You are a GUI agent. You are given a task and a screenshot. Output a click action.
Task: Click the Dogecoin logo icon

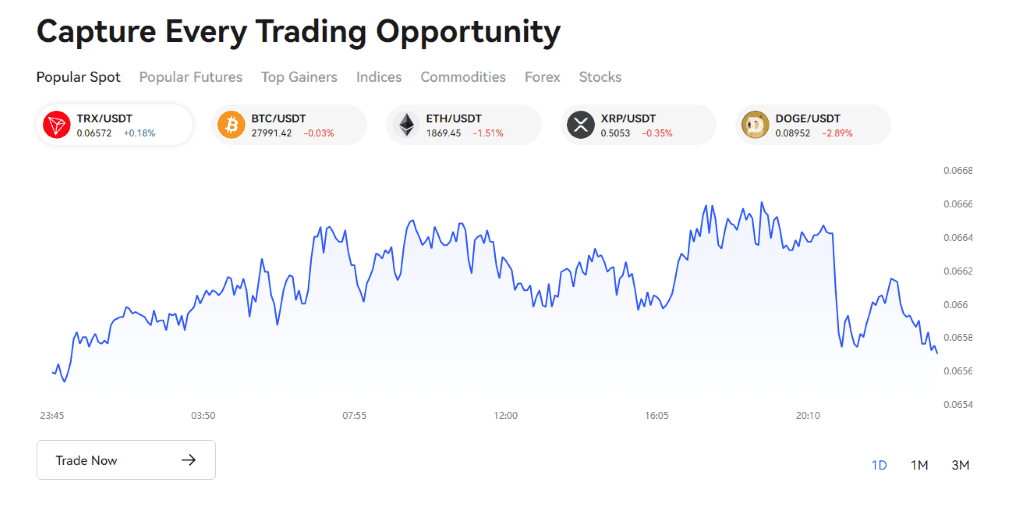click(755, 125)
